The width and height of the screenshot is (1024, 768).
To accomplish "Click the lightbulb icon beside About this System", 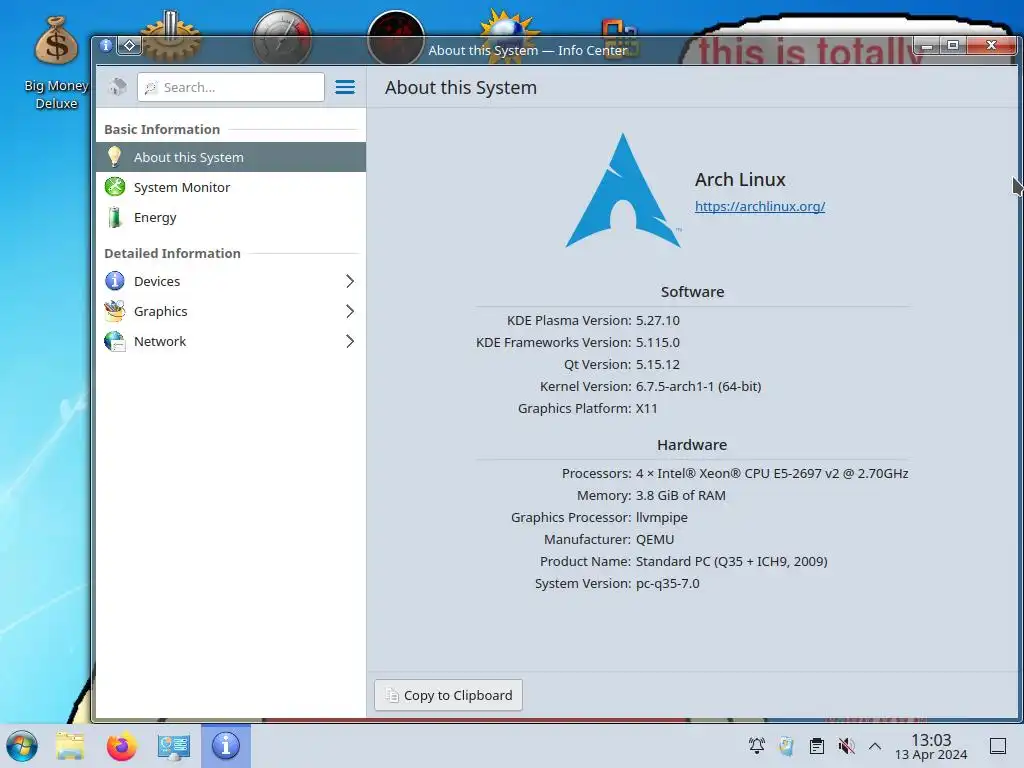I will click(x=114, y=157).
